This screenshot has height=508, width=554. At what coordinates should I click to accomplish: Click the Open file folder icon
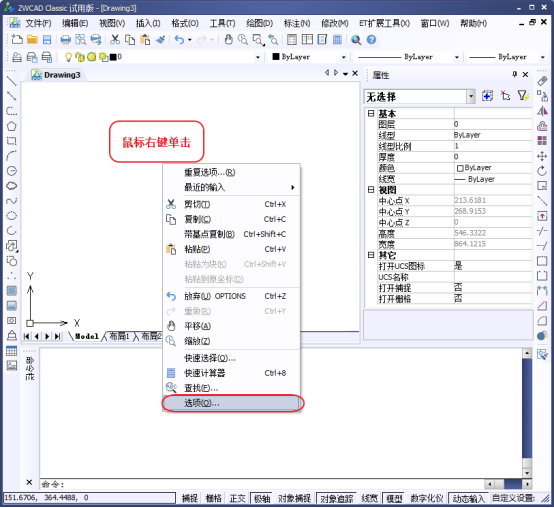coord(32,40)
